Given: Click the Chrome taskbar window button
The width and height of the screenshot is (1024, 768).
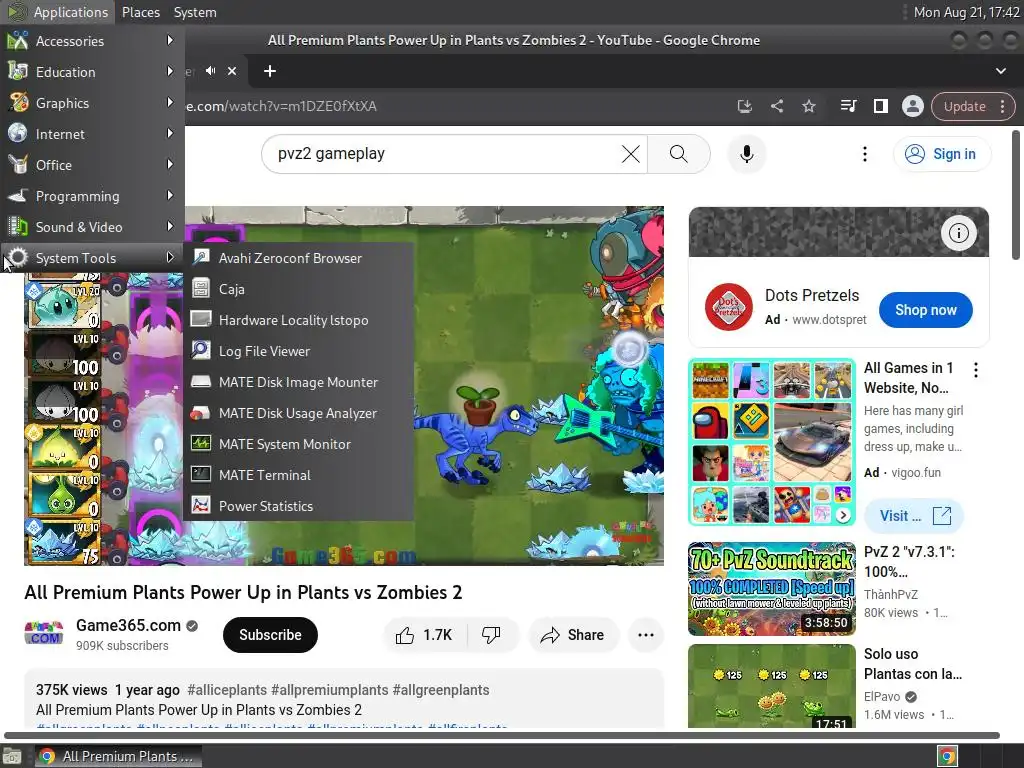Looking at the screenshot, I should click(x=118, y=756).
